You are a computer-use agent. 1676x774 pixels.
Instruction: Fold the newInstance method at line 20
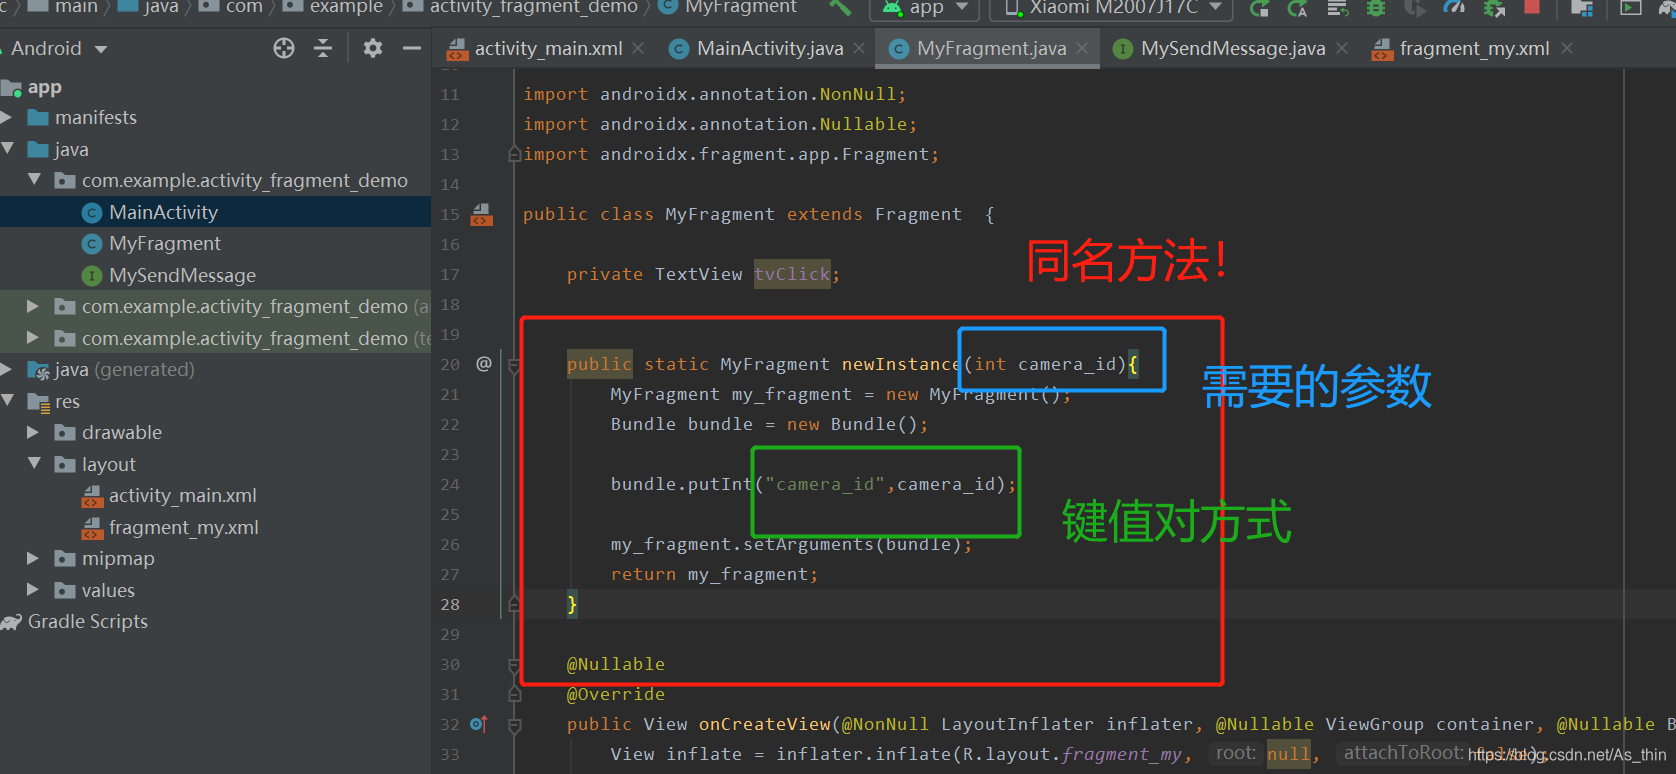click(514, 365)
